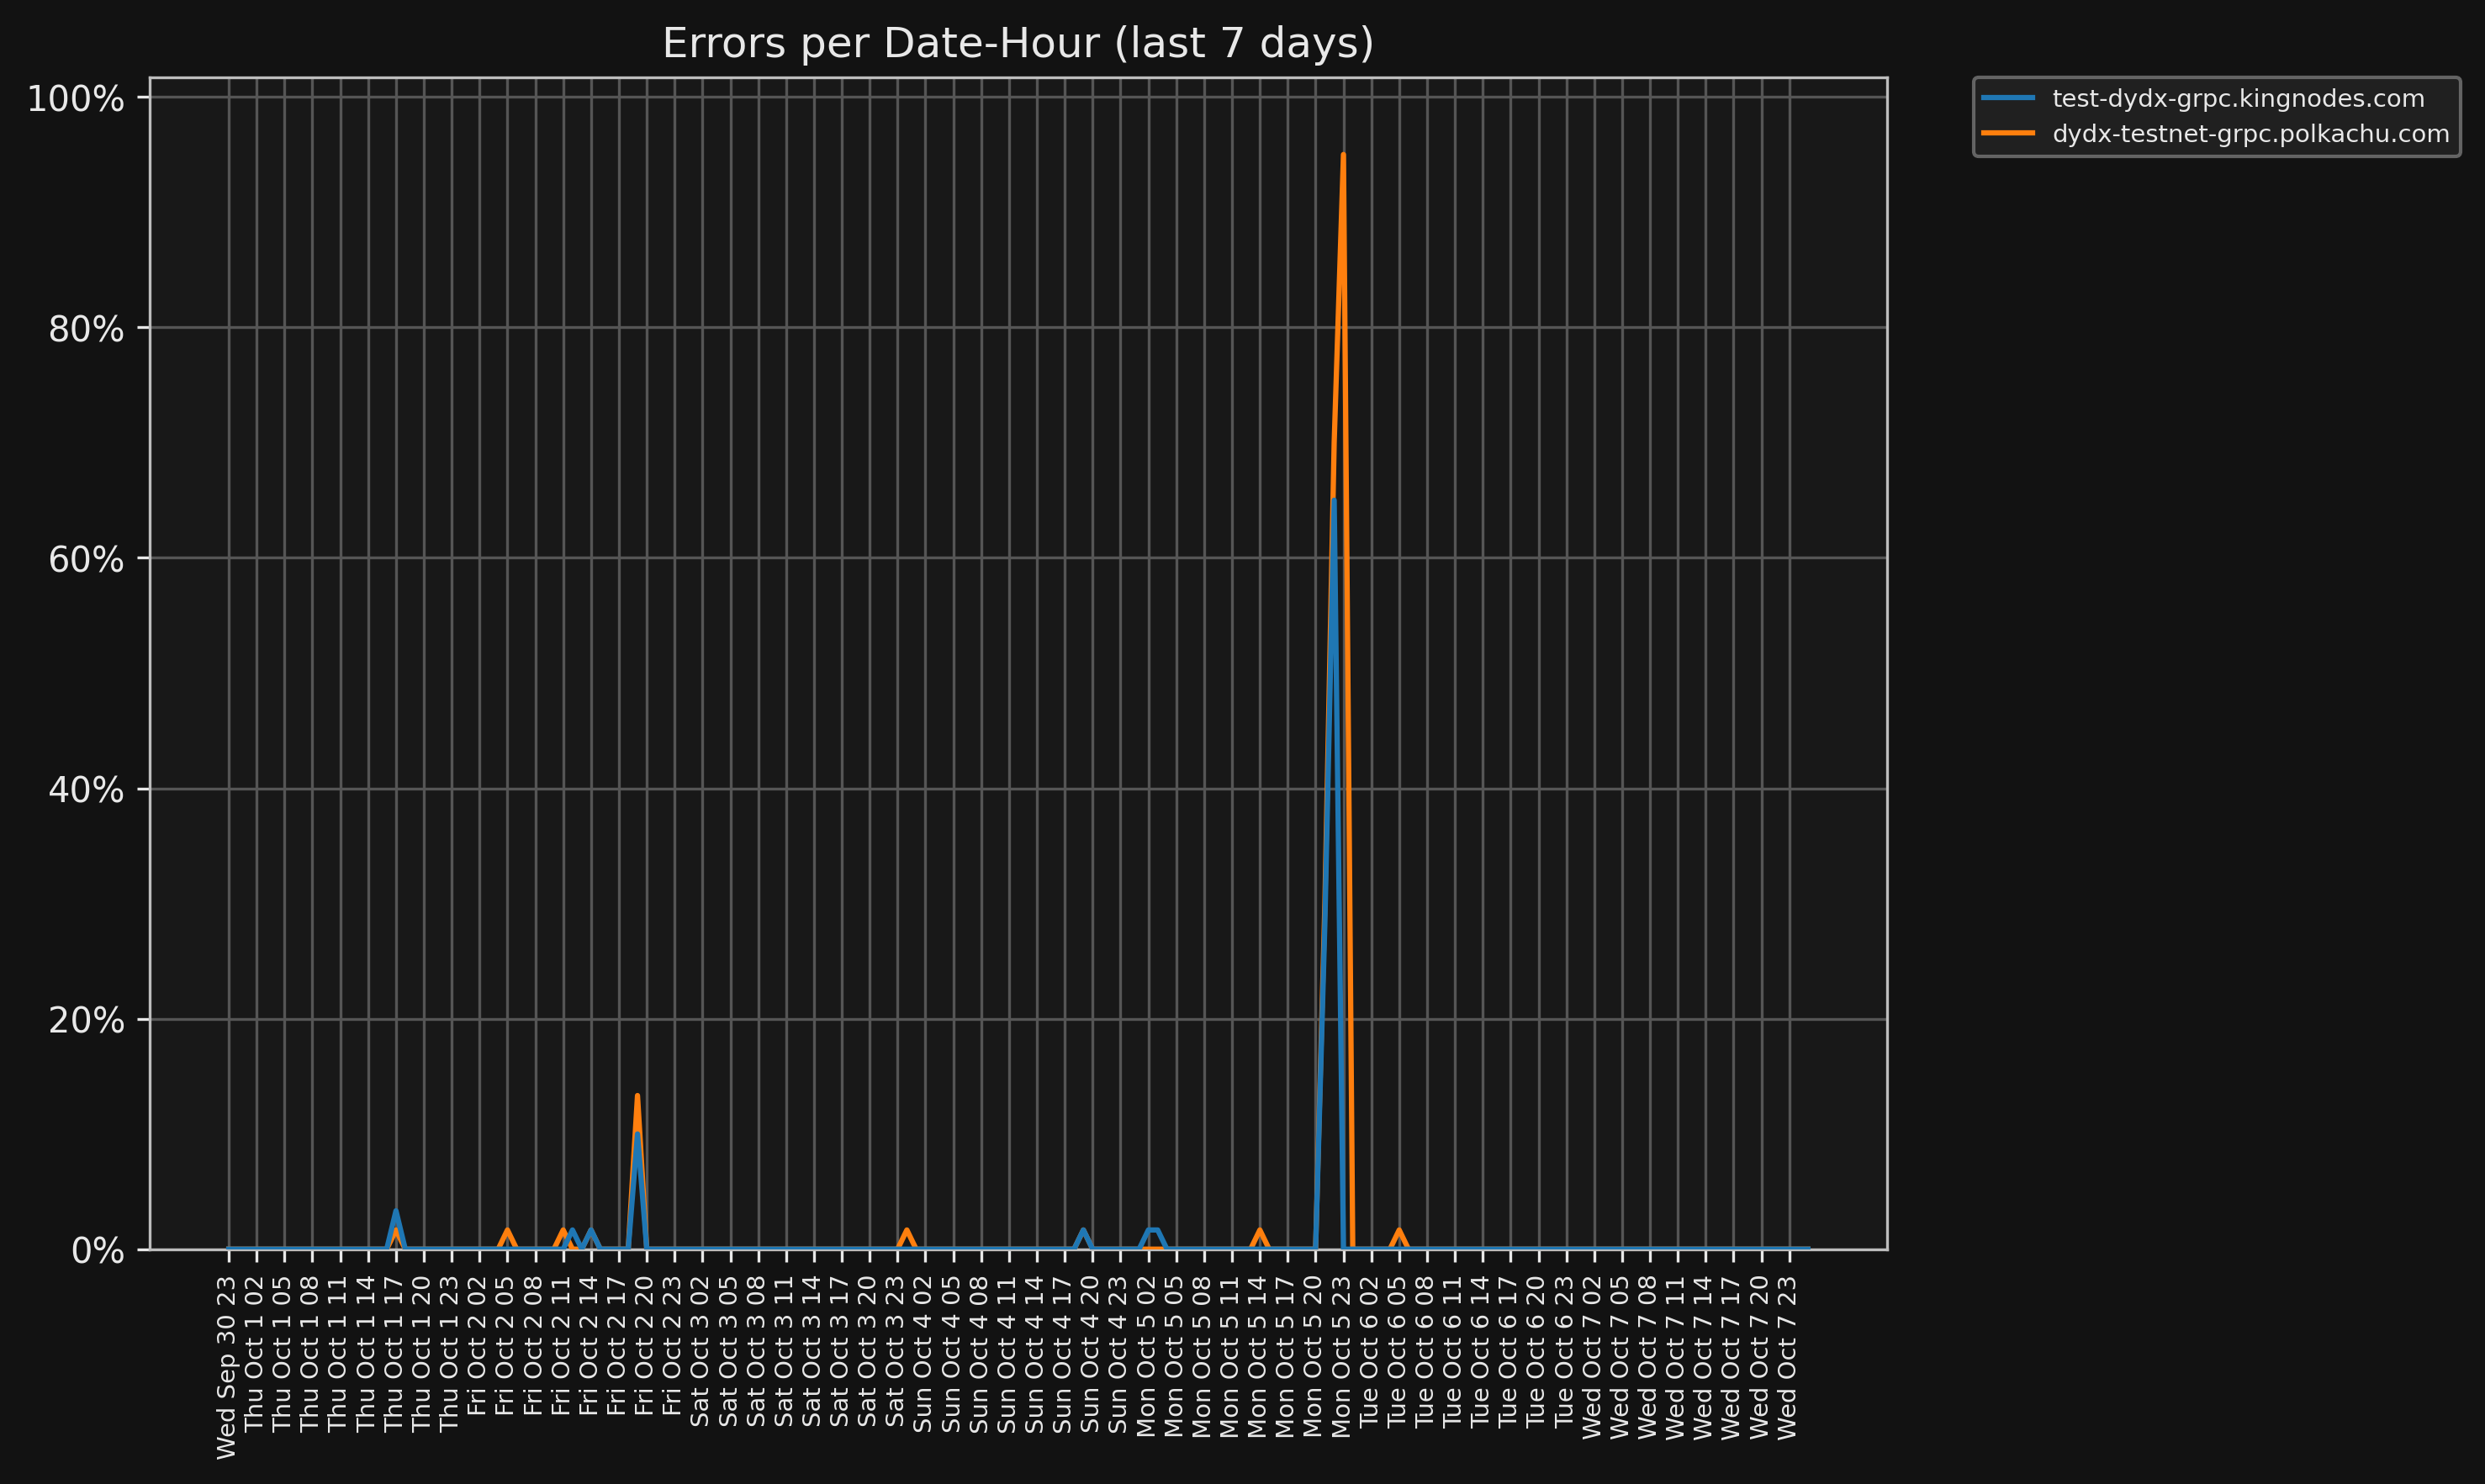Click the small blue bump at Sun Oct 4 20
Viewport: 2485px width, 1484px height.
[1083, 1232]
